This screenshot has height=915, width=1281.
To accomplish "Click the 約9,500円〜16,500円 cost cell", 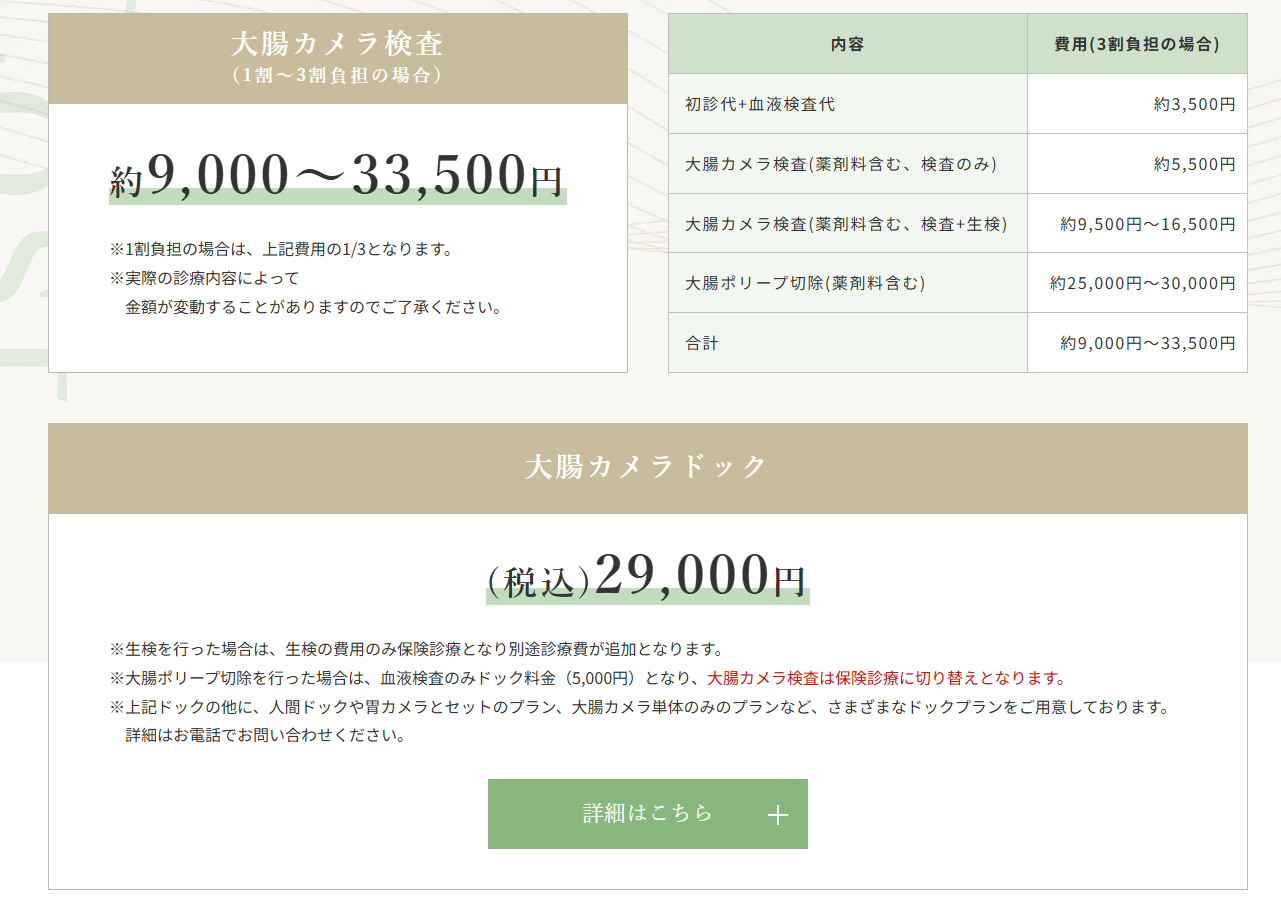I will pos(1147,224).
